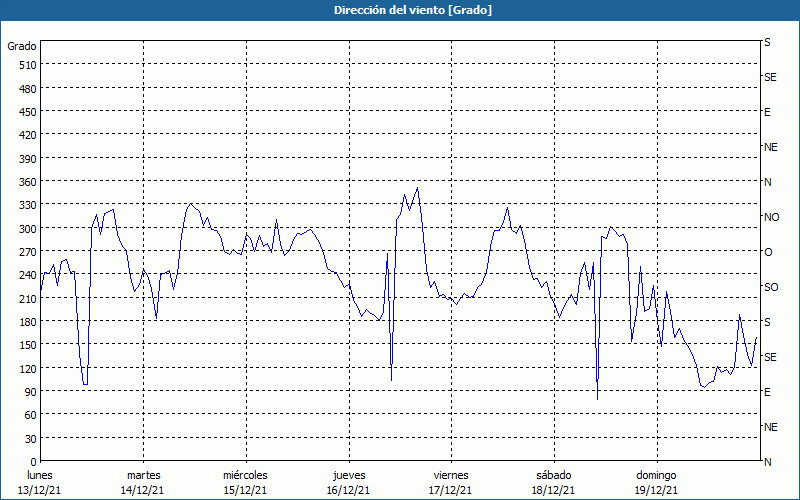The width and height of the screenshot is (800, 500).
Task: Select the 420 degree axis label
Action: tap(28, 135)
